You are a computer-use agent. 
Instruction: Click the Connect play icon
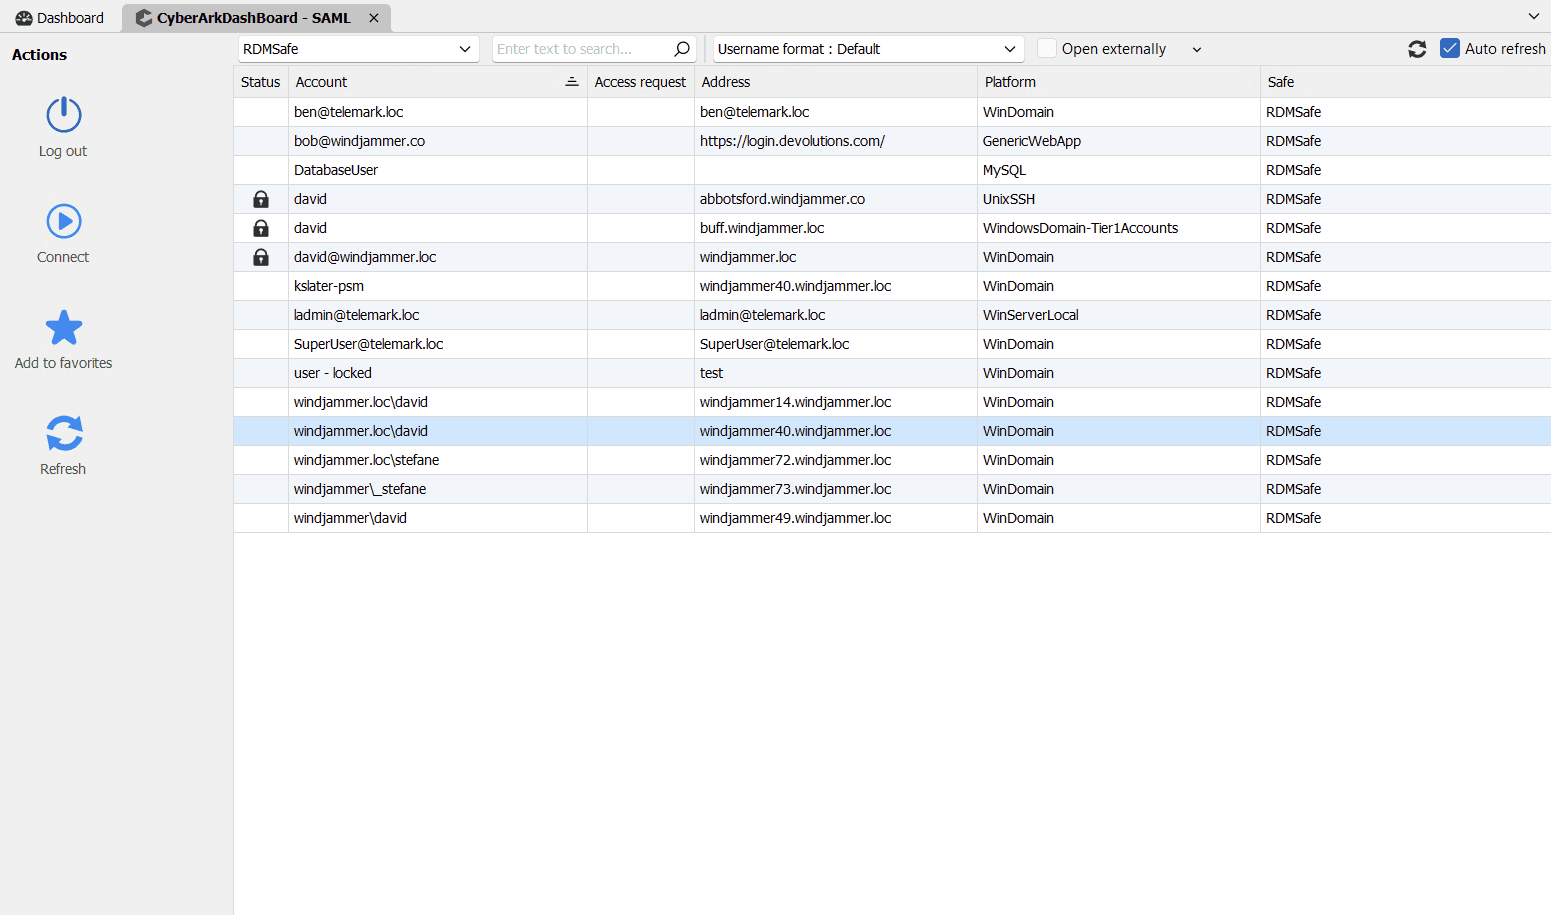coord(64,221)
